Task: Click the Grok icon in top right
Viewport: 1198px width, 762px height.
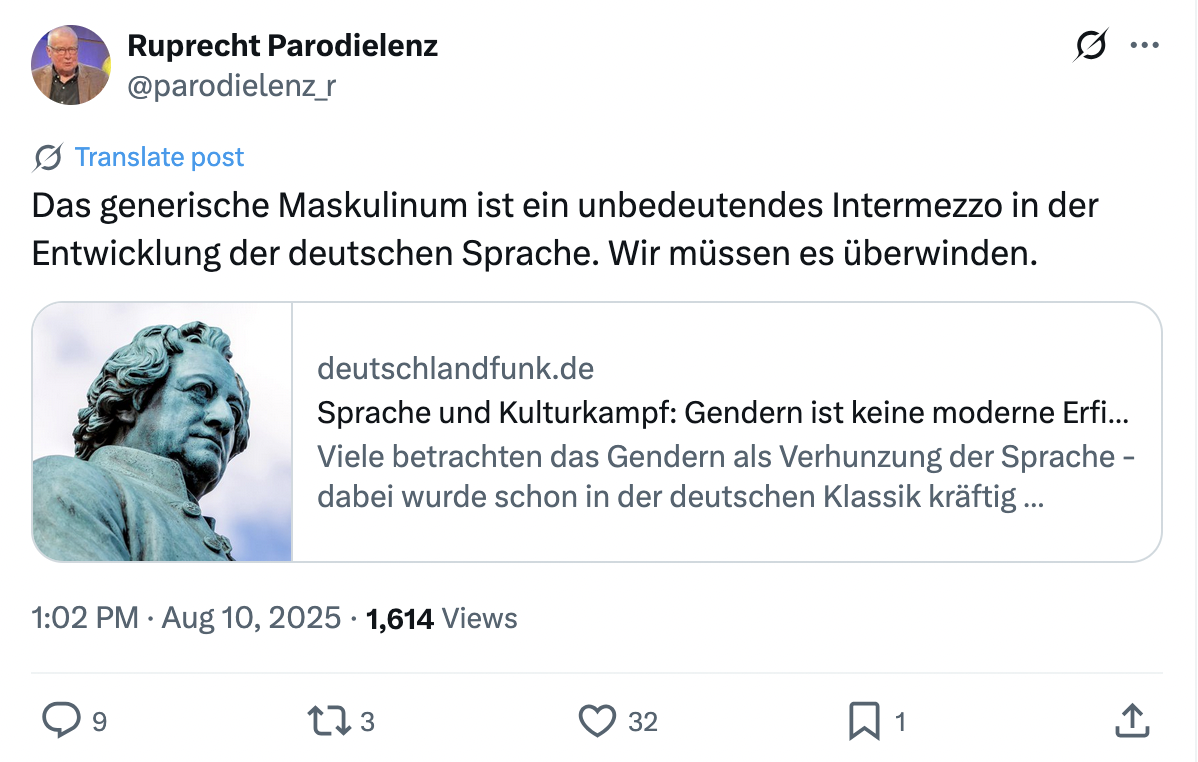Action: pos(1091,46)
